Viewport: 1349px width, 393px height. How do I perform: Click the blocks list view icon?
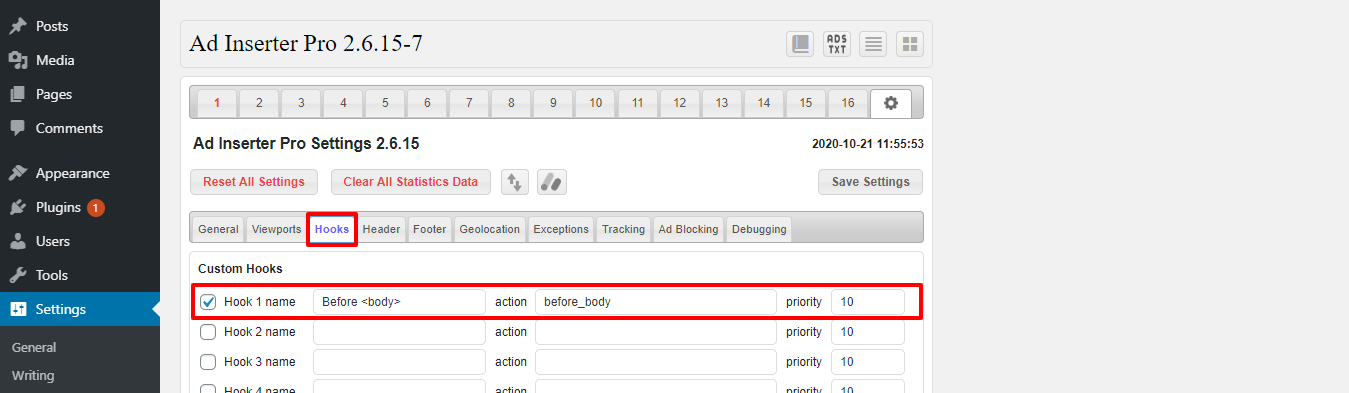(873, 44)
